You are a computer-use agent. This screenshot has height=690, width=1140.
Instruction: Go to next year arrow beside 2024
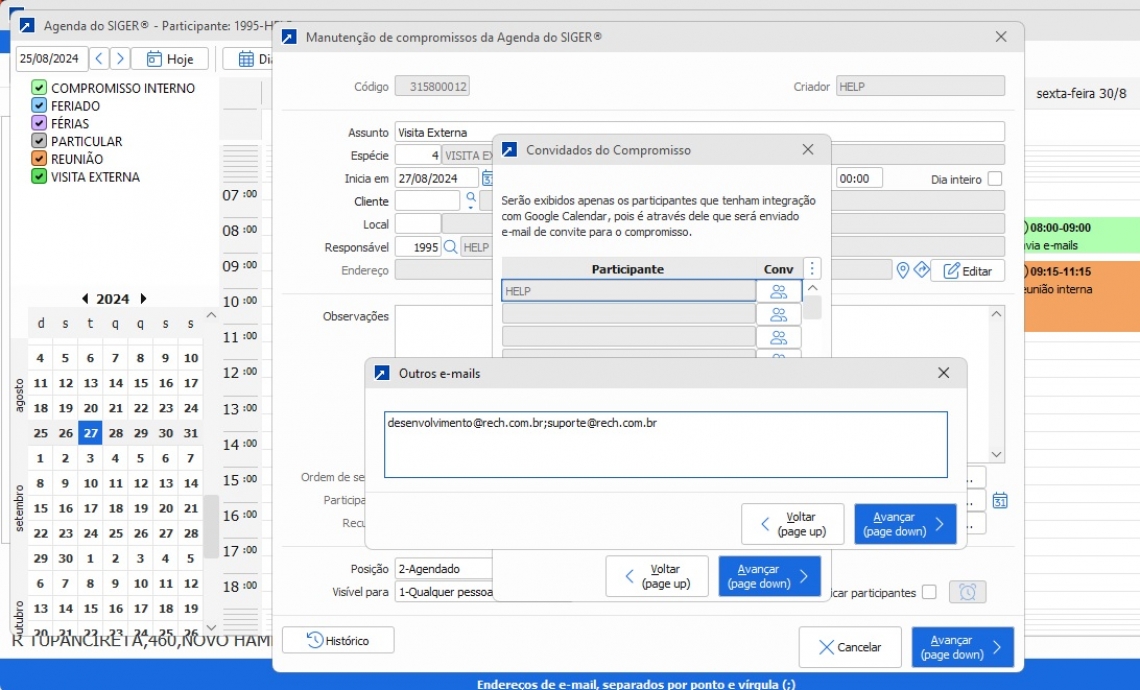(143, 299)
